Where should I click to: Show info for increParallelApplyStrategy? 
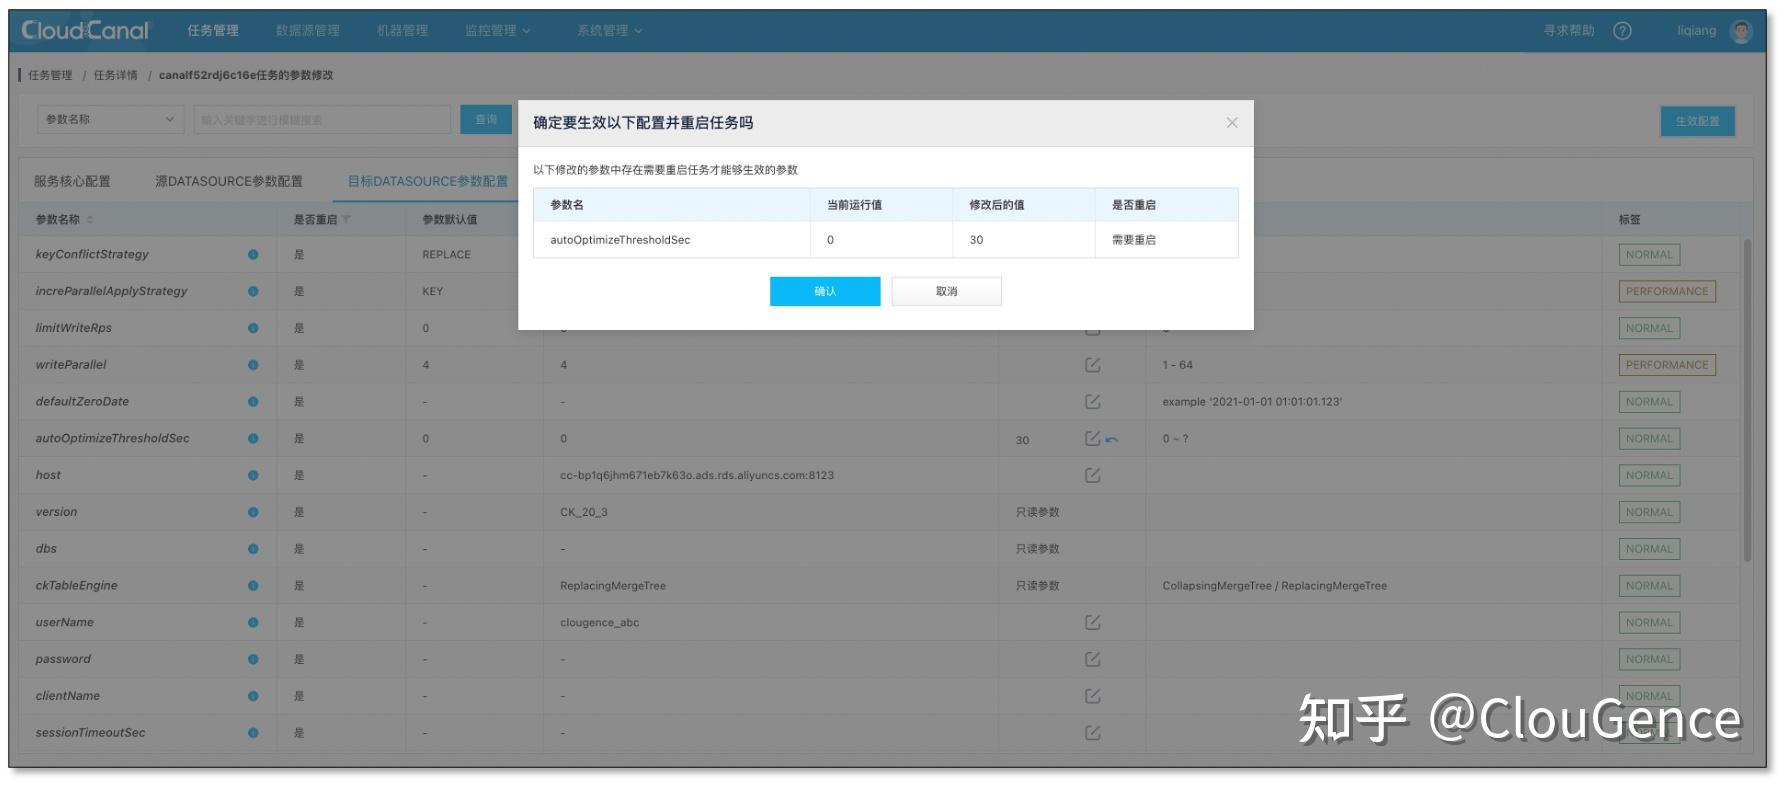253,291
